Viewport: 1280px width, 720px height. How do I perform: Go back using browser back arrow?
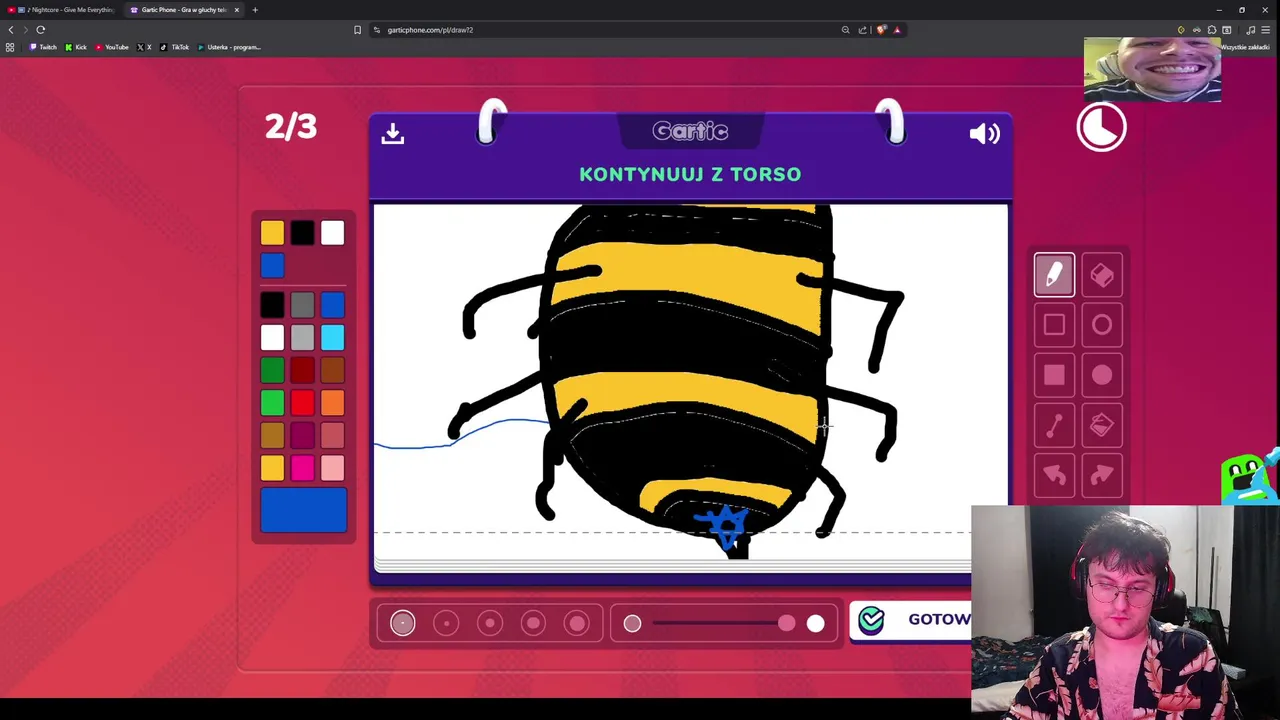(x=11, y=30)
